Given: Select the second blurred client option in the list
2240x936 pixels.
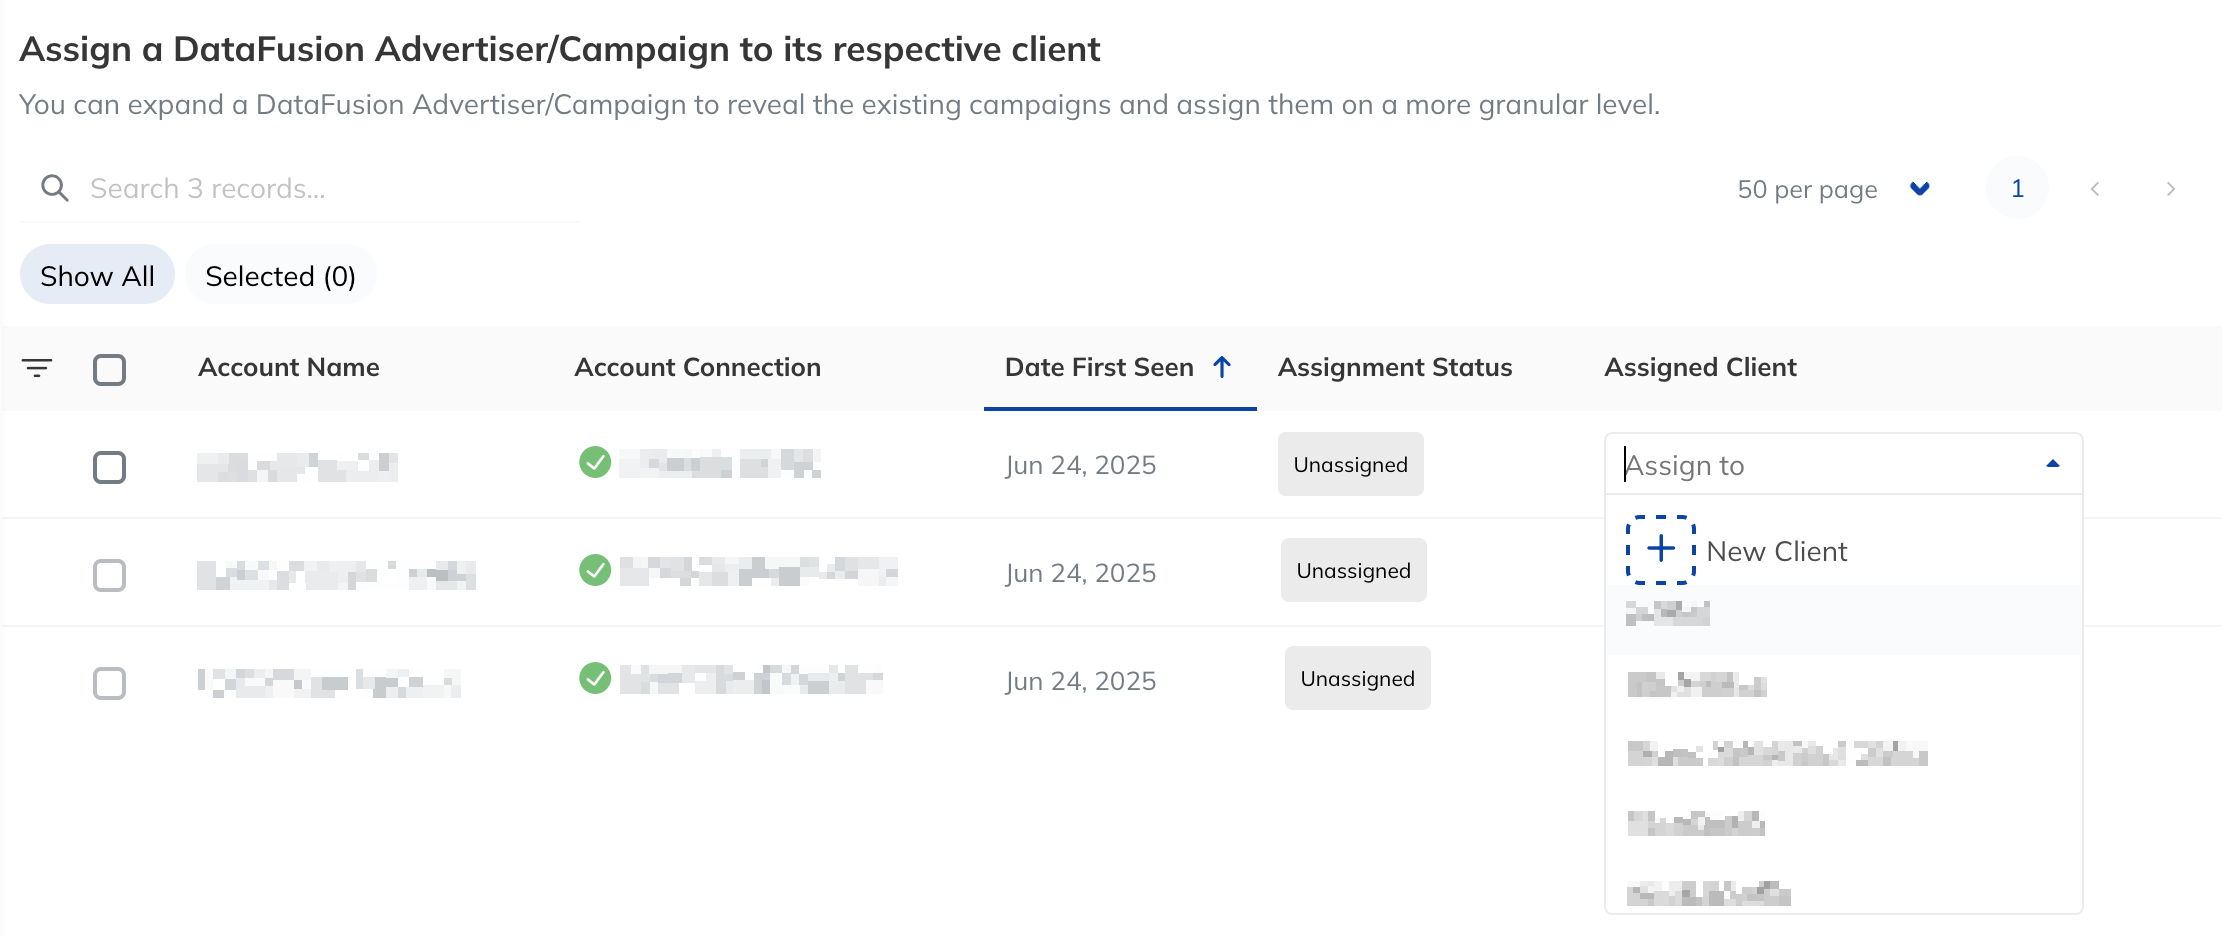Looking at the screenshot, I should (1843, 686).
